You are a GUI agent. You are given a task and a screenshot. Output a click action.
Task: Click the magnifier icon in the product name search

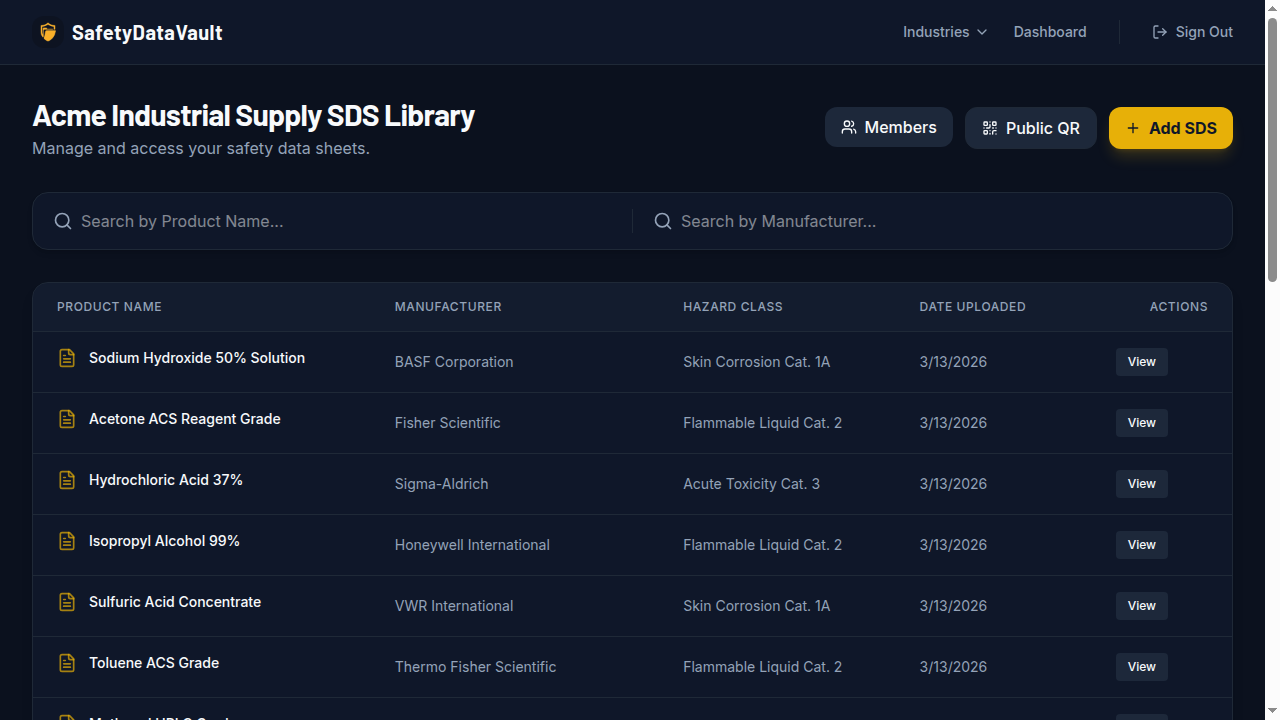tap(62, 220)
